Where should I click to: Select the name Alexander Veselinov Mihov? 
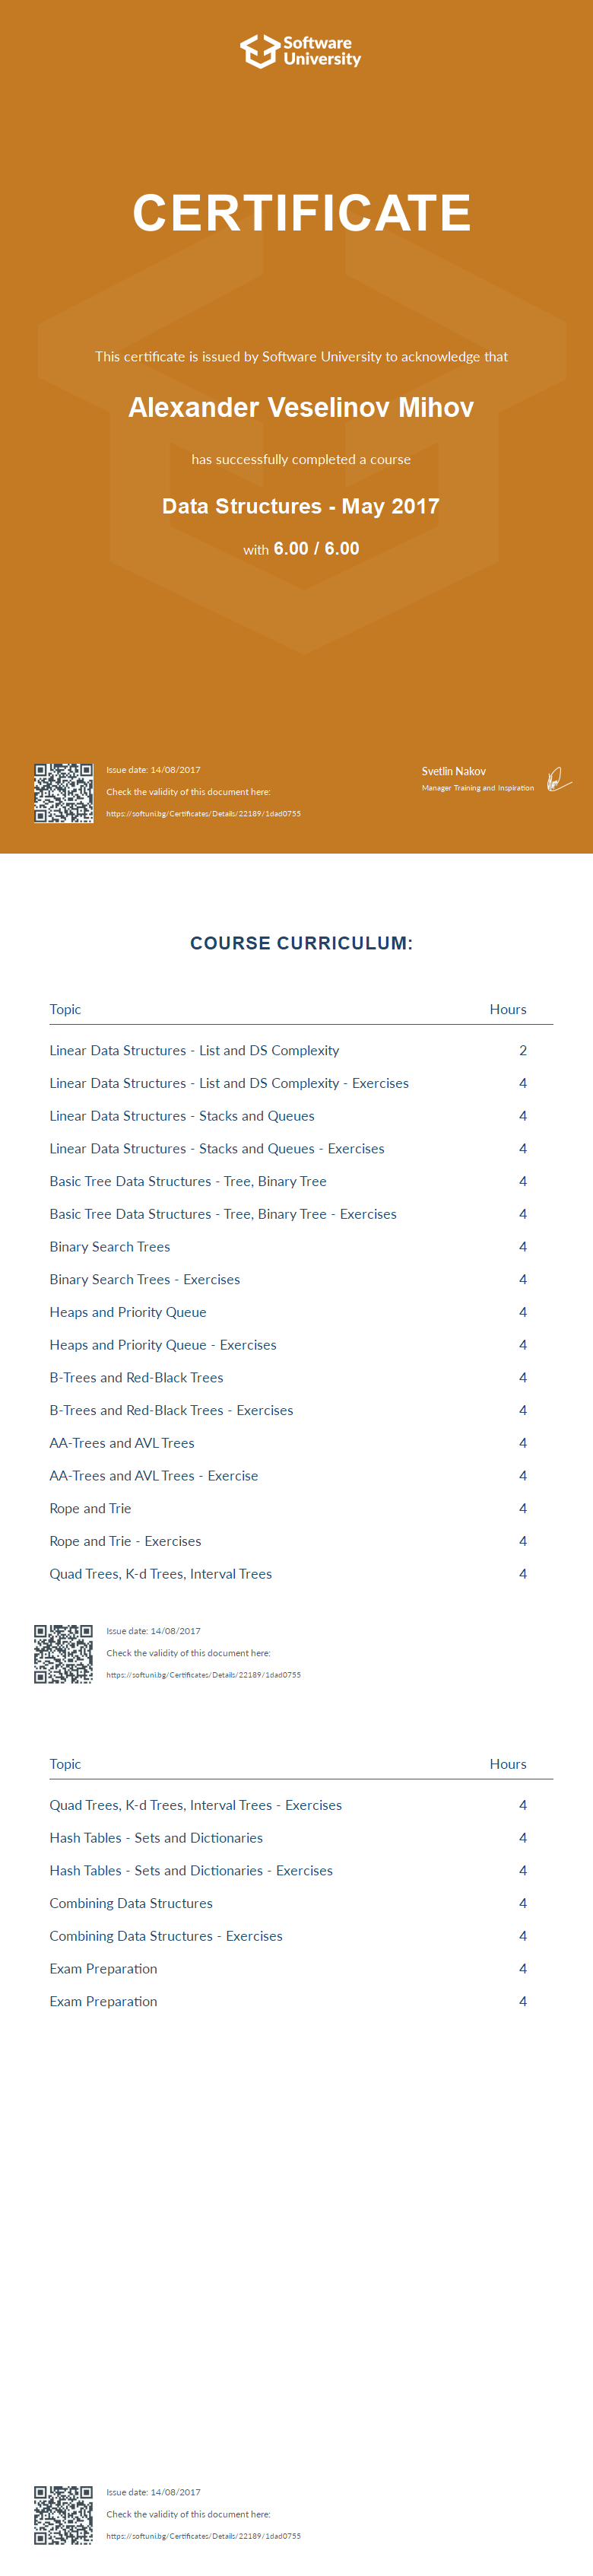301,408
